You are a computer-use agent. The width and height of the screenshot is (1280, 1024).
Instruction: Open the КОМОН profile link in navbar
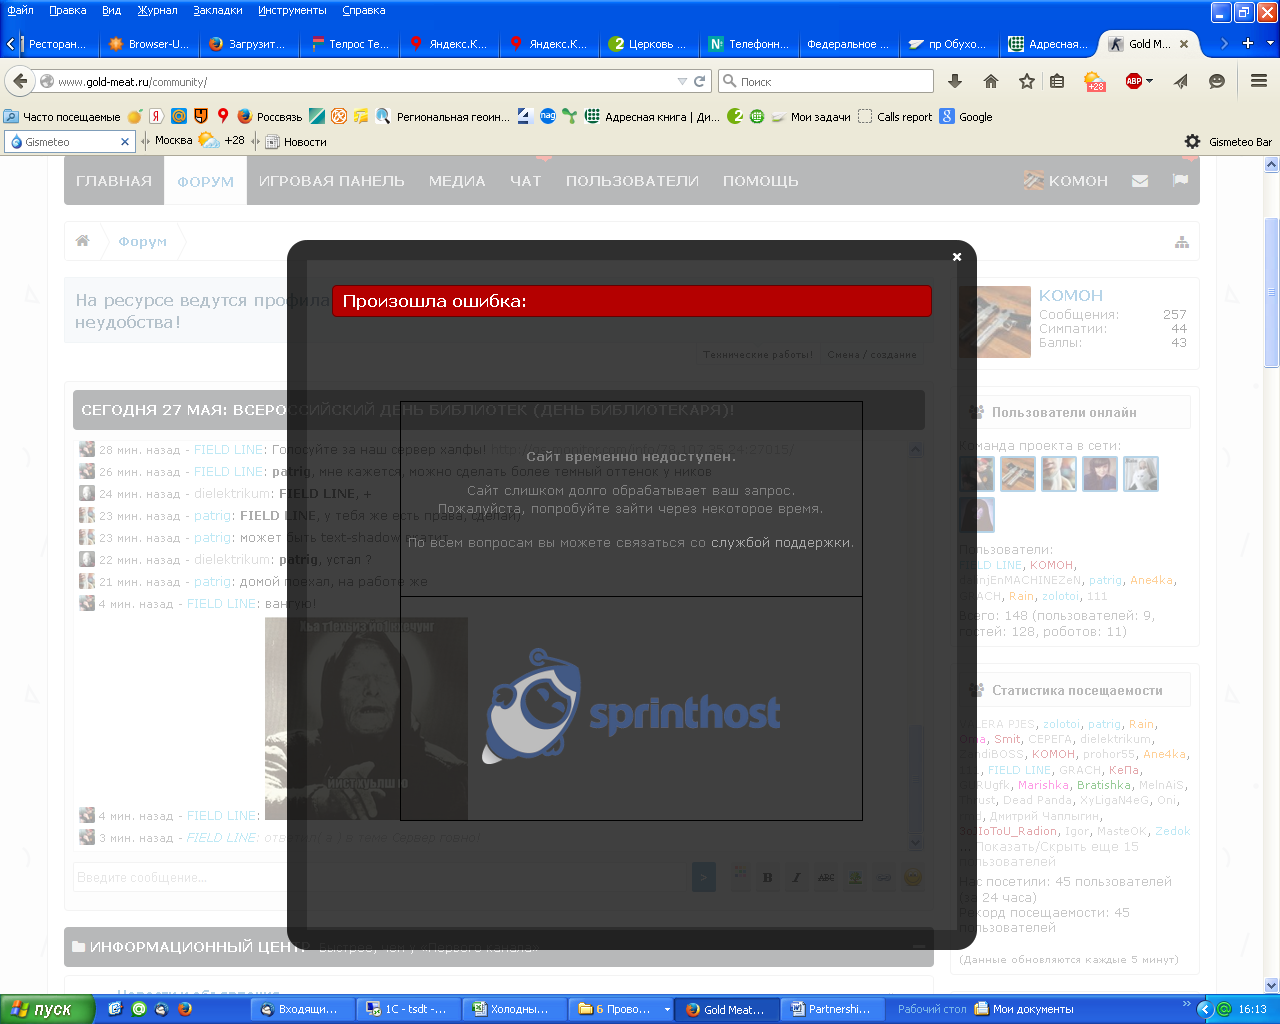click(1066, 181)
